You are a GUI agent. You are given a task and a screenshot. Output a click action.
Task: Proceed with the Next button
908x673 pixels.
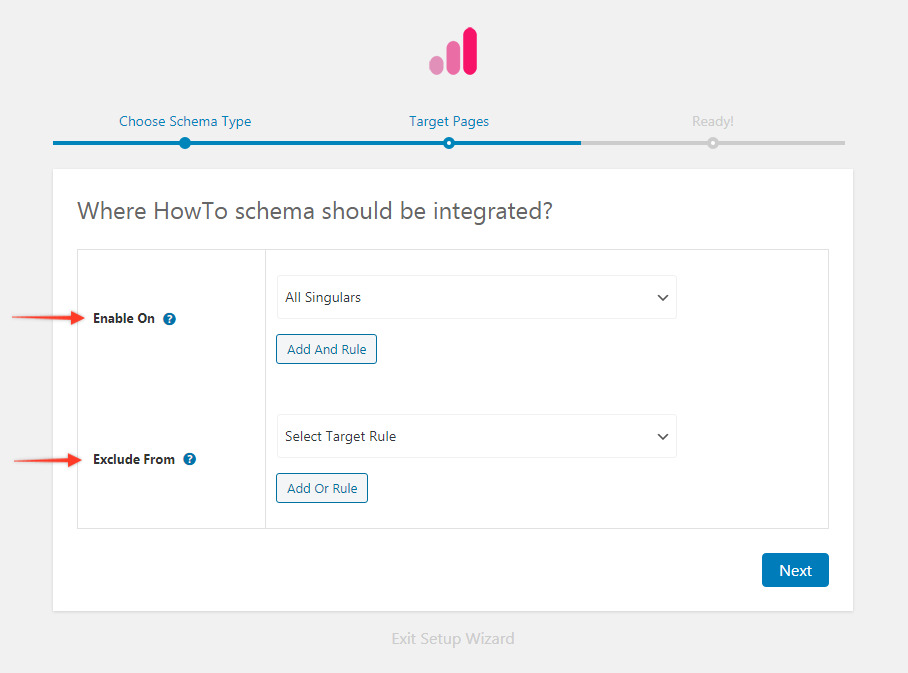tap(795, 570)
